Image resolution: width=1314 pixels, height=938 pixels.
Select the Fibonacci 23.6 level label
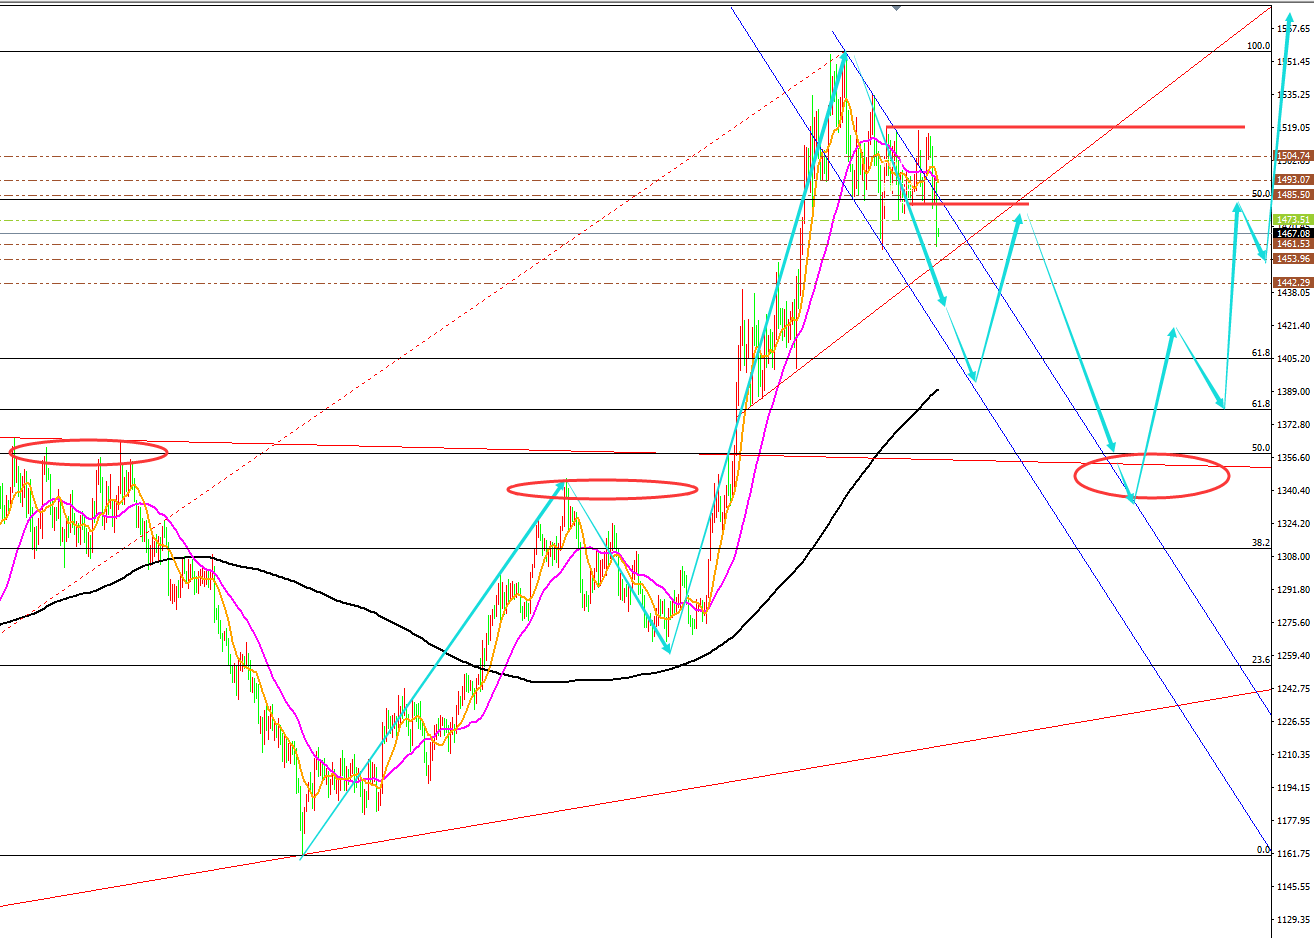tap(1260, 660)
